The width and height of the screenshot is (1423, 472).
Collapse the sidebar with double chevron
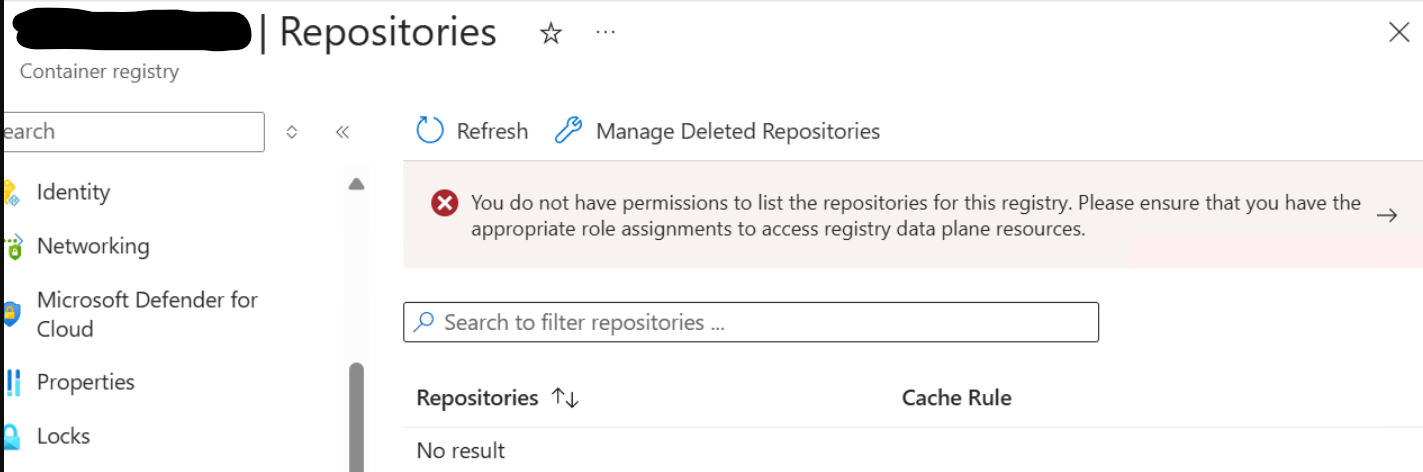point(342,132)
